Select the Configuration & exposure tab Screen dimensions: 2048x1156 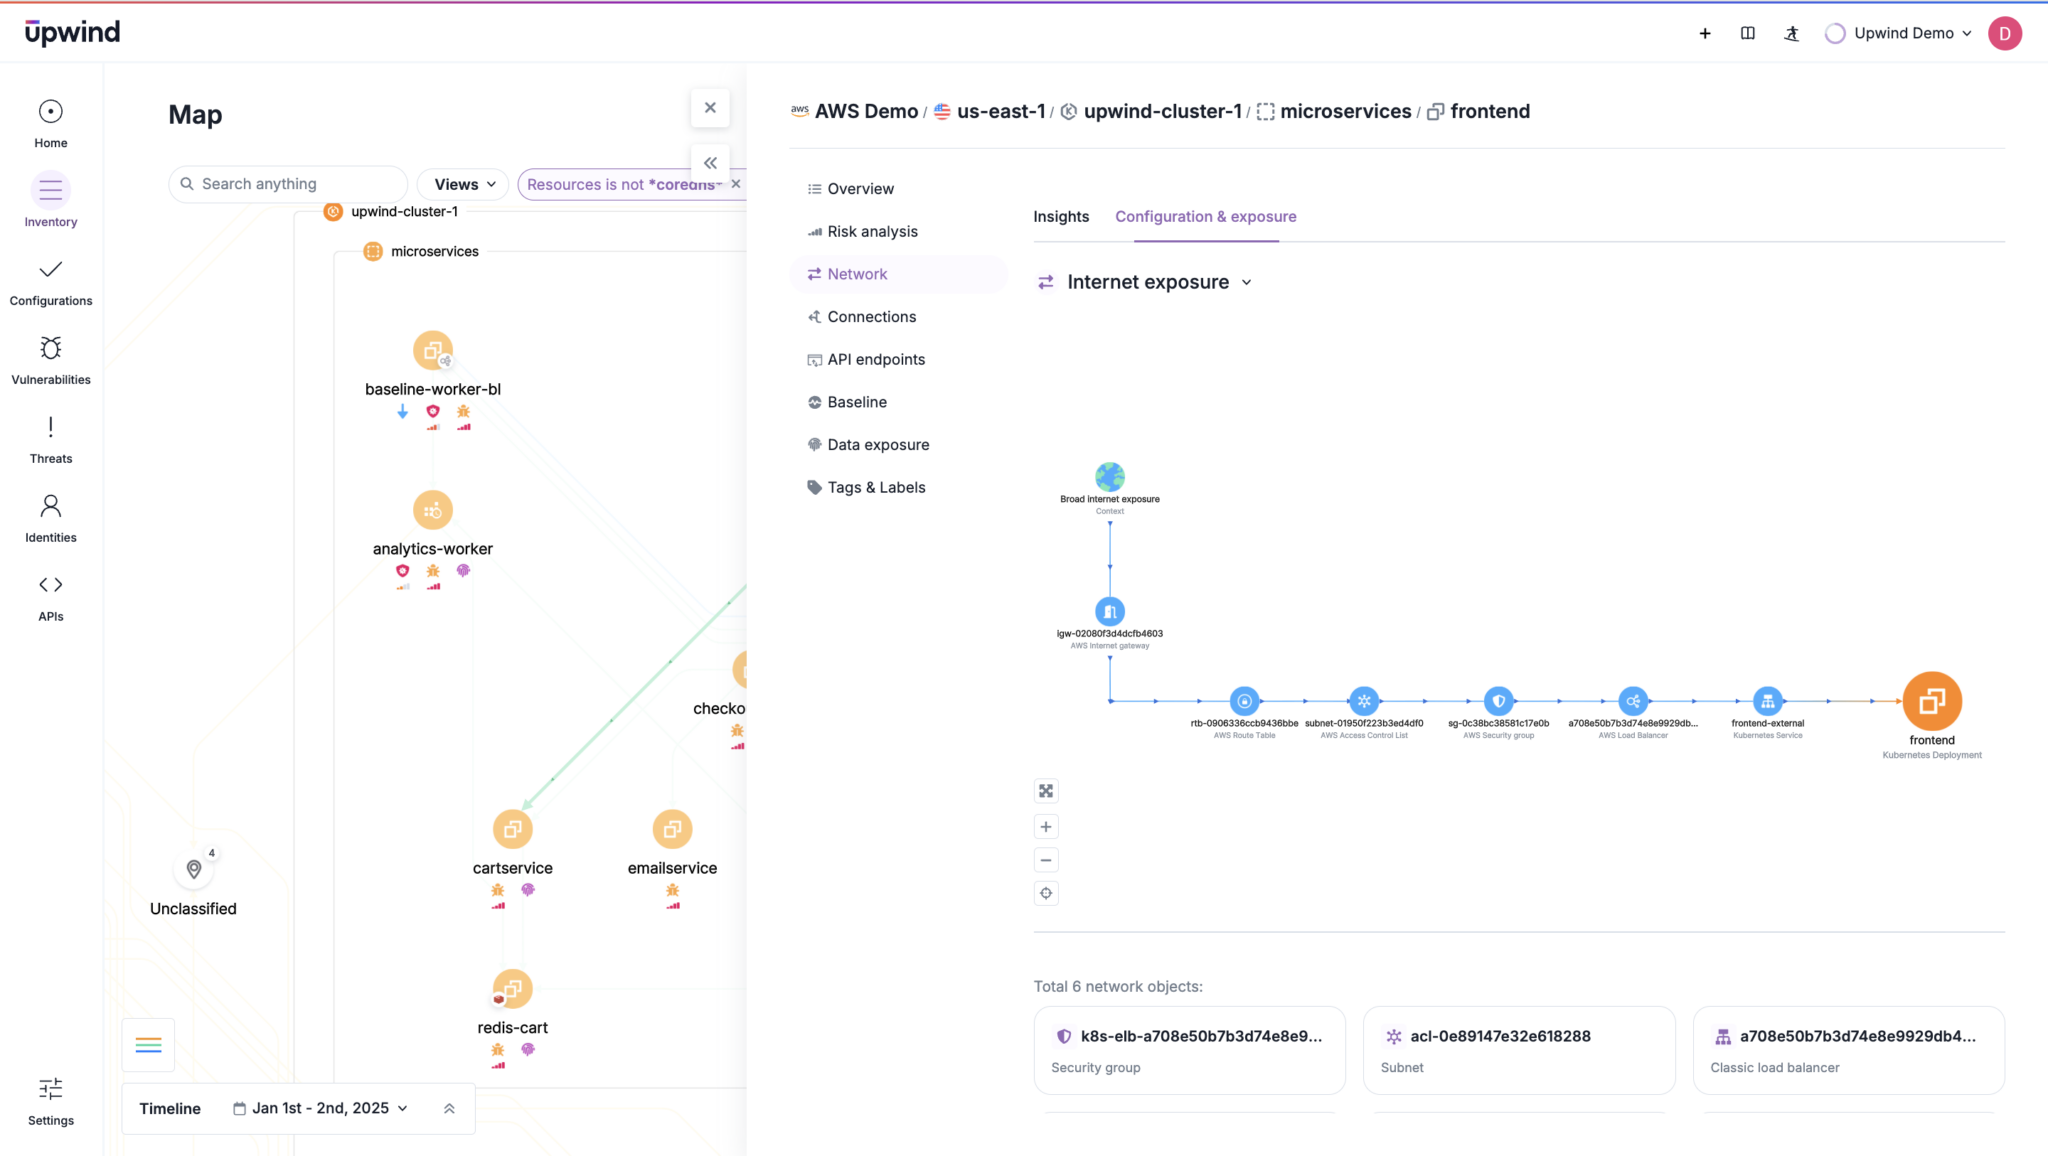point(1205,216)
